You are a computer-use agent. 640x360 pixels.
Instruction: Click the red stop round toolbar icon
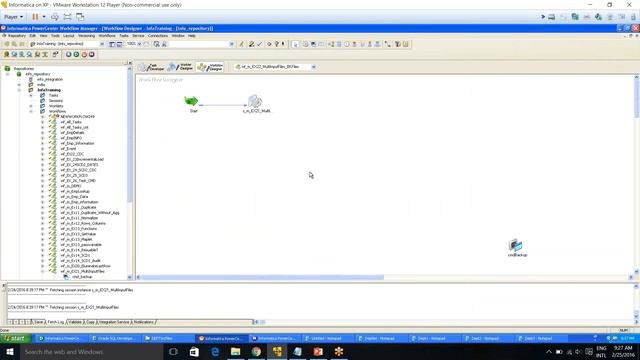[x=92, y=54]
